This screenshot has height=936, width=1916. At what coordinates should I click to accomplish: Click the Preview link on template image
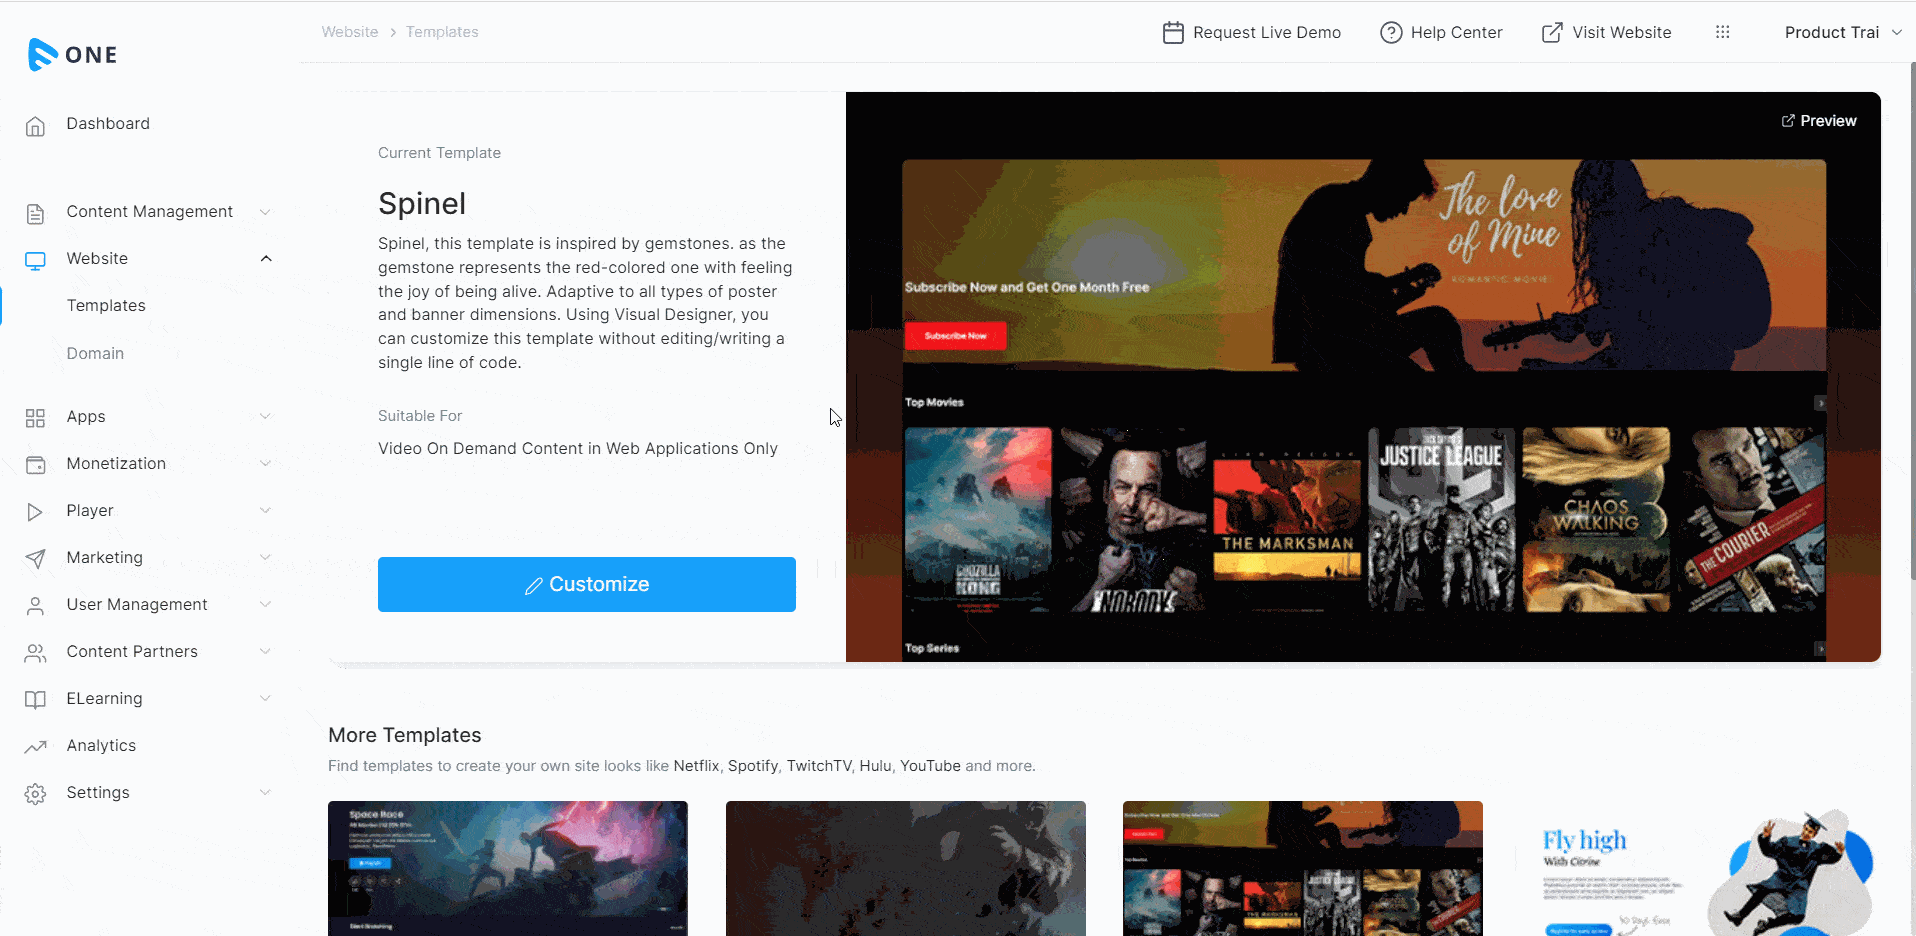[x=1819, y=121]
